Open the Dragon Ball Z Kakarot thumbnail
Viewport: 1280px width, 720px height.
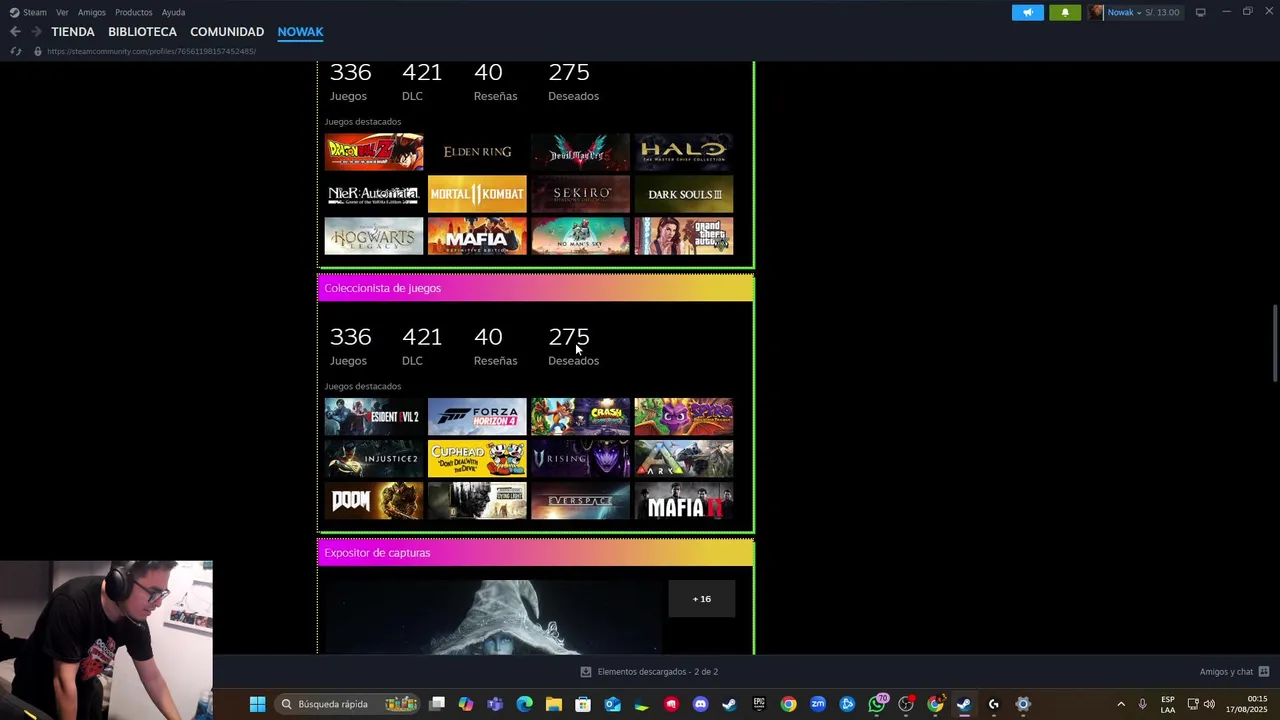click(x=374, y=152)
